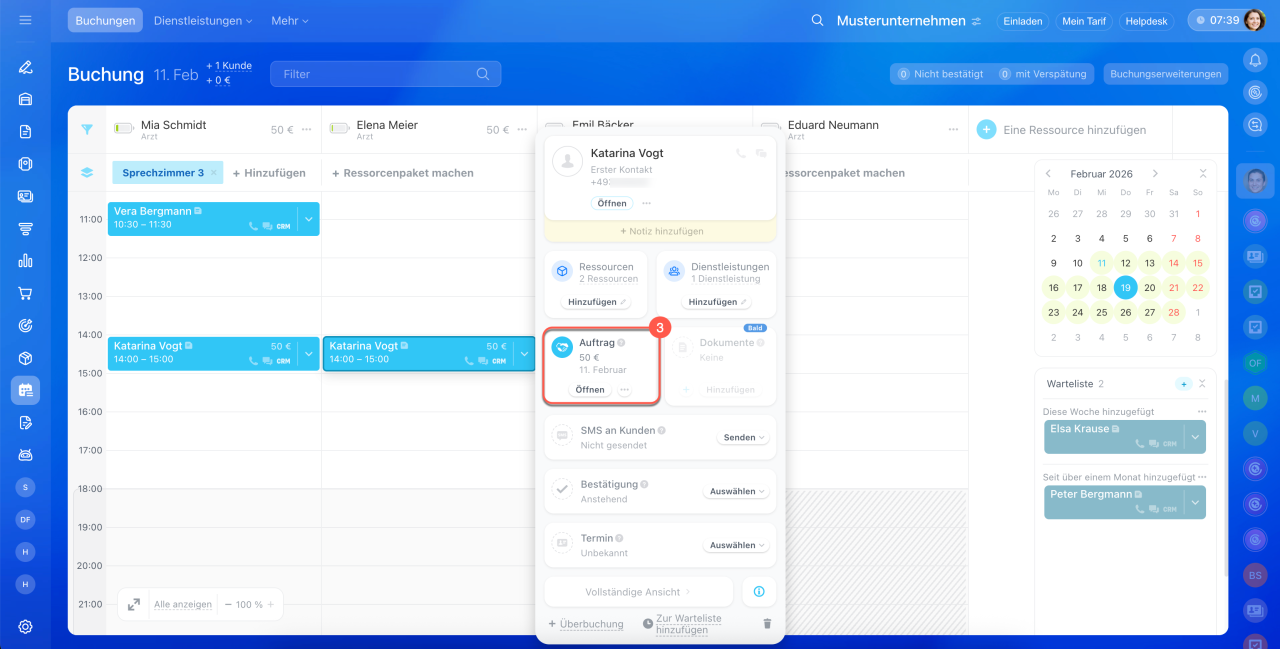Open the bar chart analytics sidebar icon
This screenshot has height=649, width=1280.
coord(25,261)
